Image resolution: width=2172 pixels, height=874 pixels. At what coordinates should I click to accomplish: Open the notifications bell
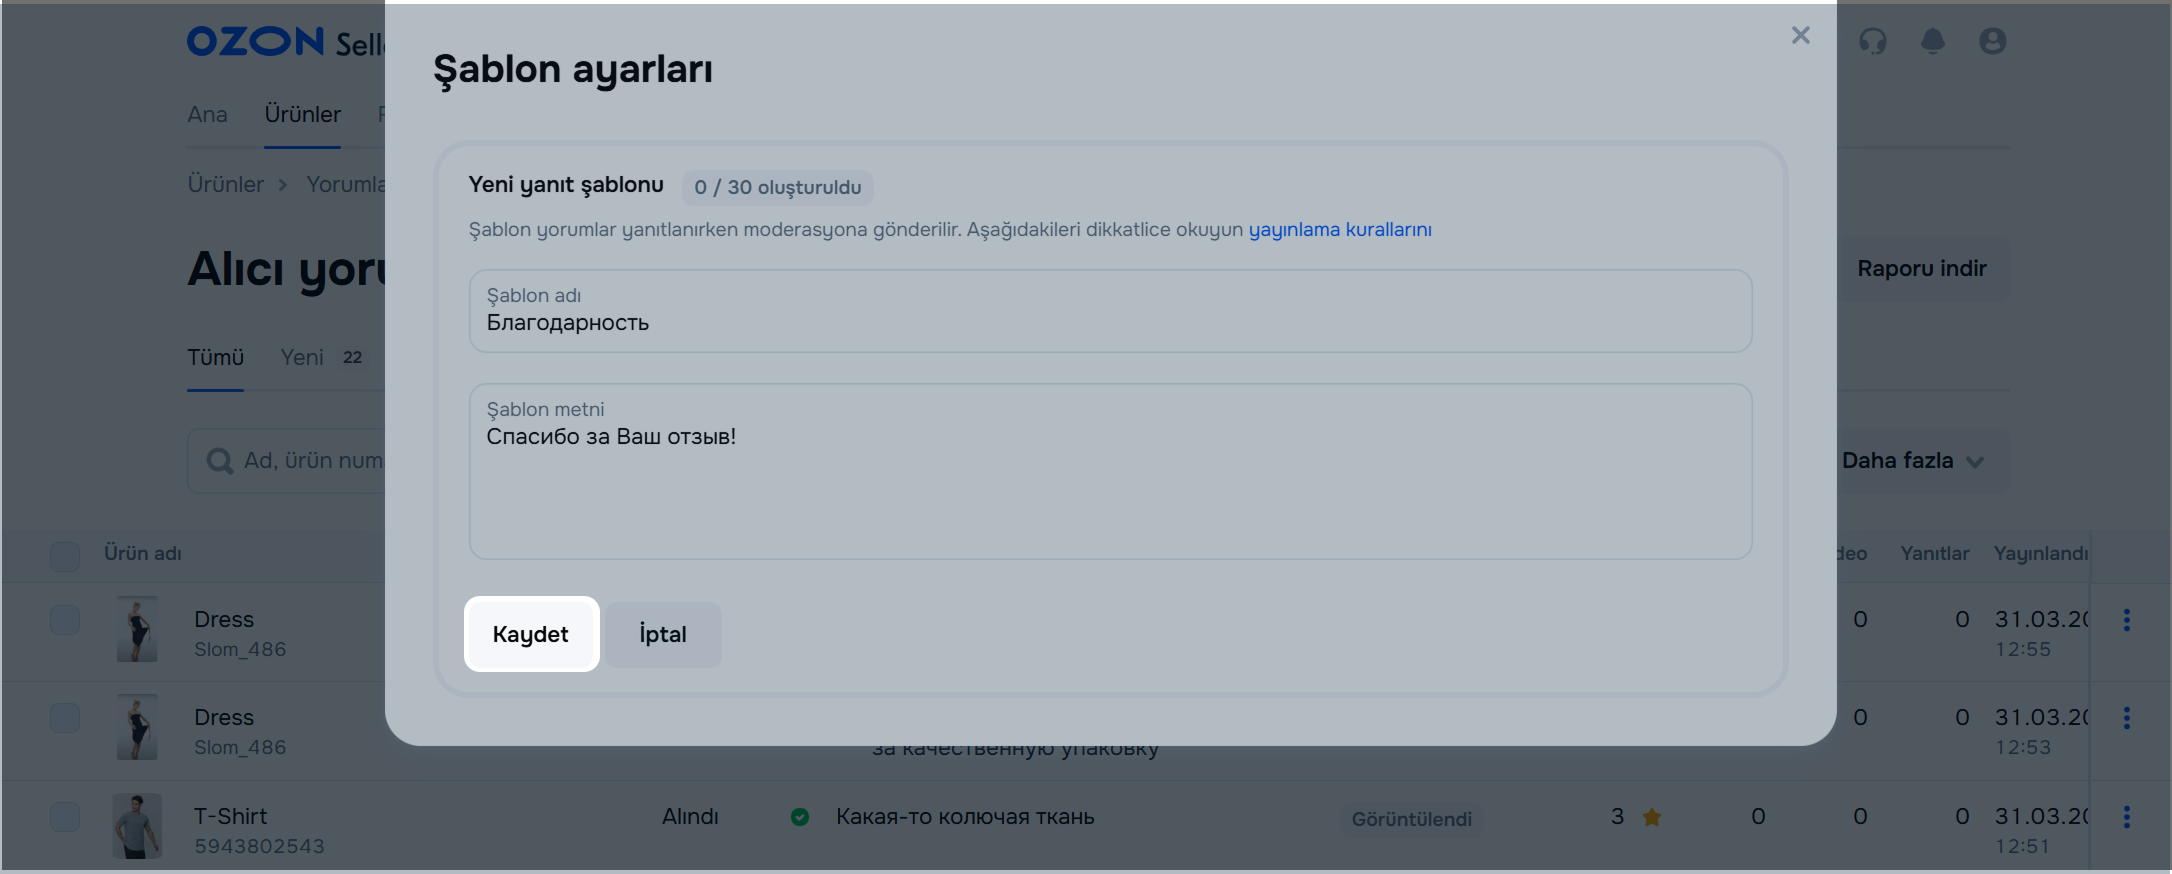pos(1932,41)
